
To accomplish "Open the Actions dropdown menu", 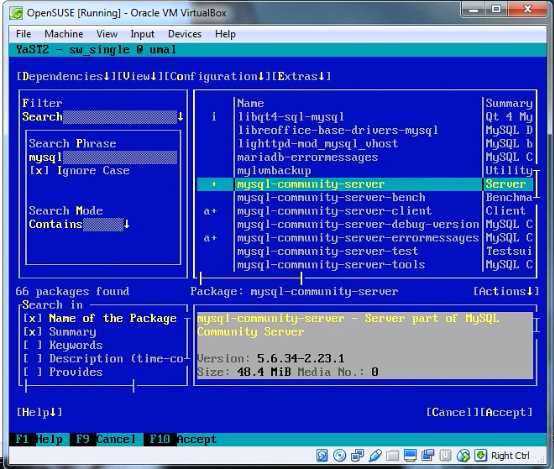I will point(506,291).
